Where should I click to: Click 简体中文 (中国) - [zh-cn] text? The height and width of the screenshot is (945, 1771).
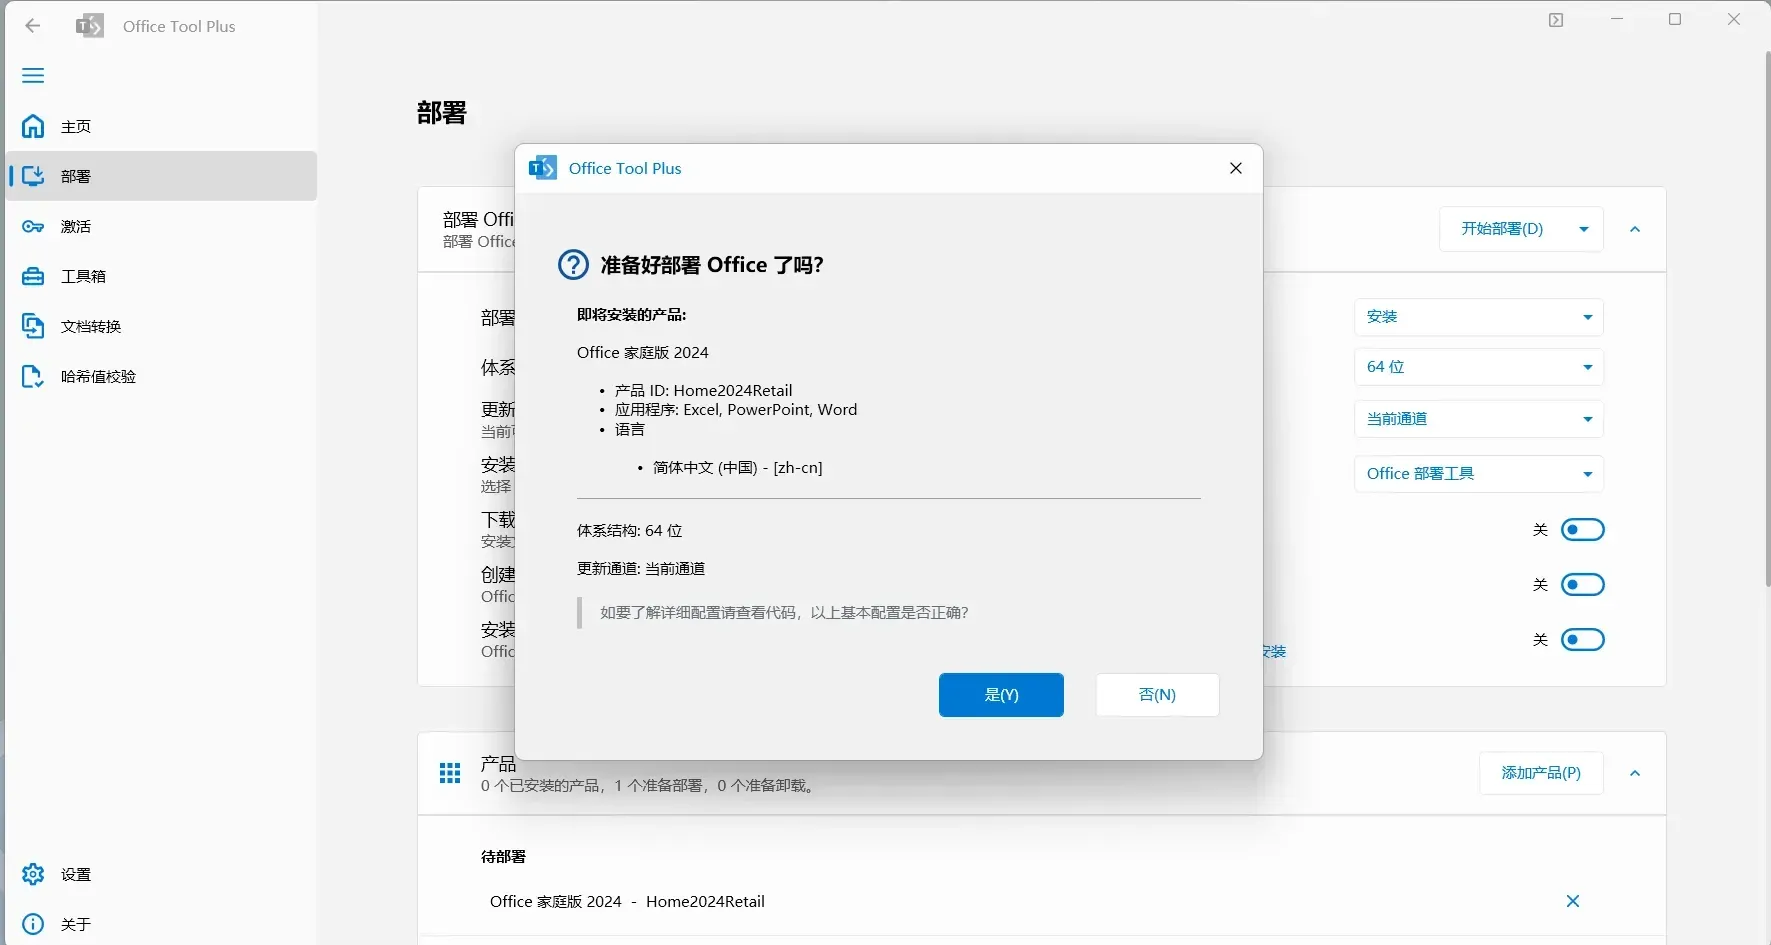point(738,467)
